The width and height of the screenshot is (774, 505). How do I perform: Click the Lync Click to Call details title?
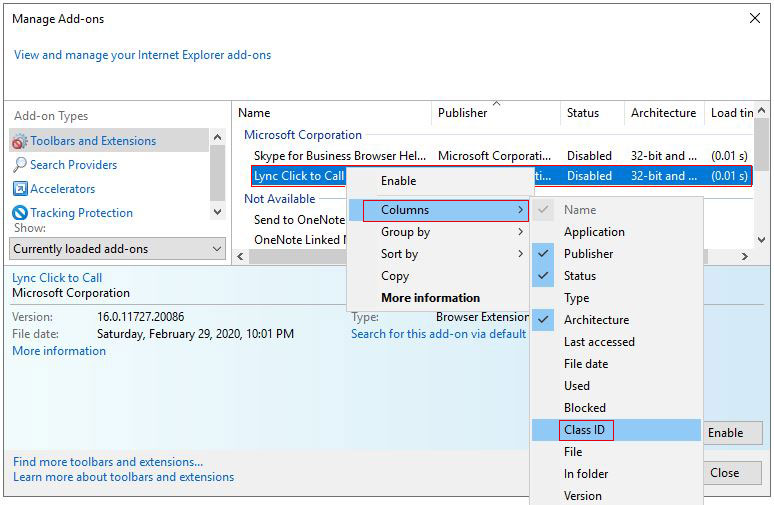57,278
